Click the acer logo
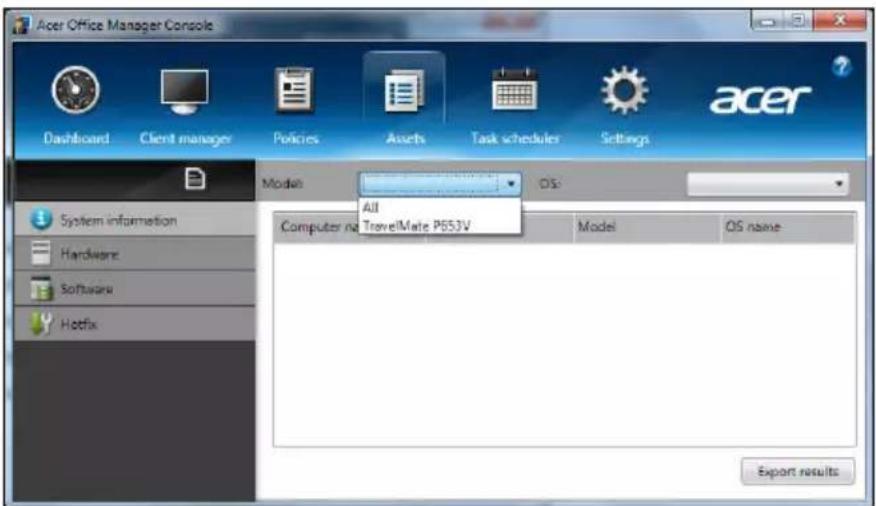Image resolution: width=876 pixels, height=506 pixels. (x=760, y=99)
